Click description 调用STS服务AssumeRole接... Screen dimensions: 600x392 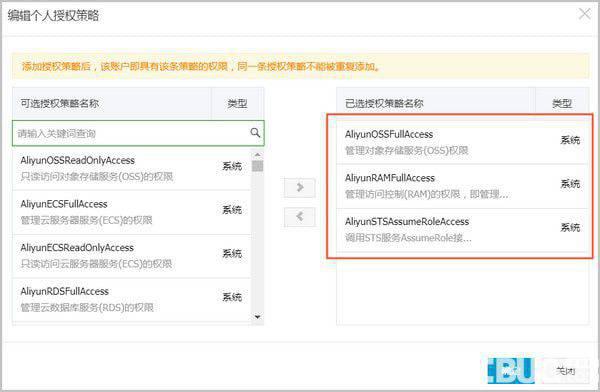(408, 238)
